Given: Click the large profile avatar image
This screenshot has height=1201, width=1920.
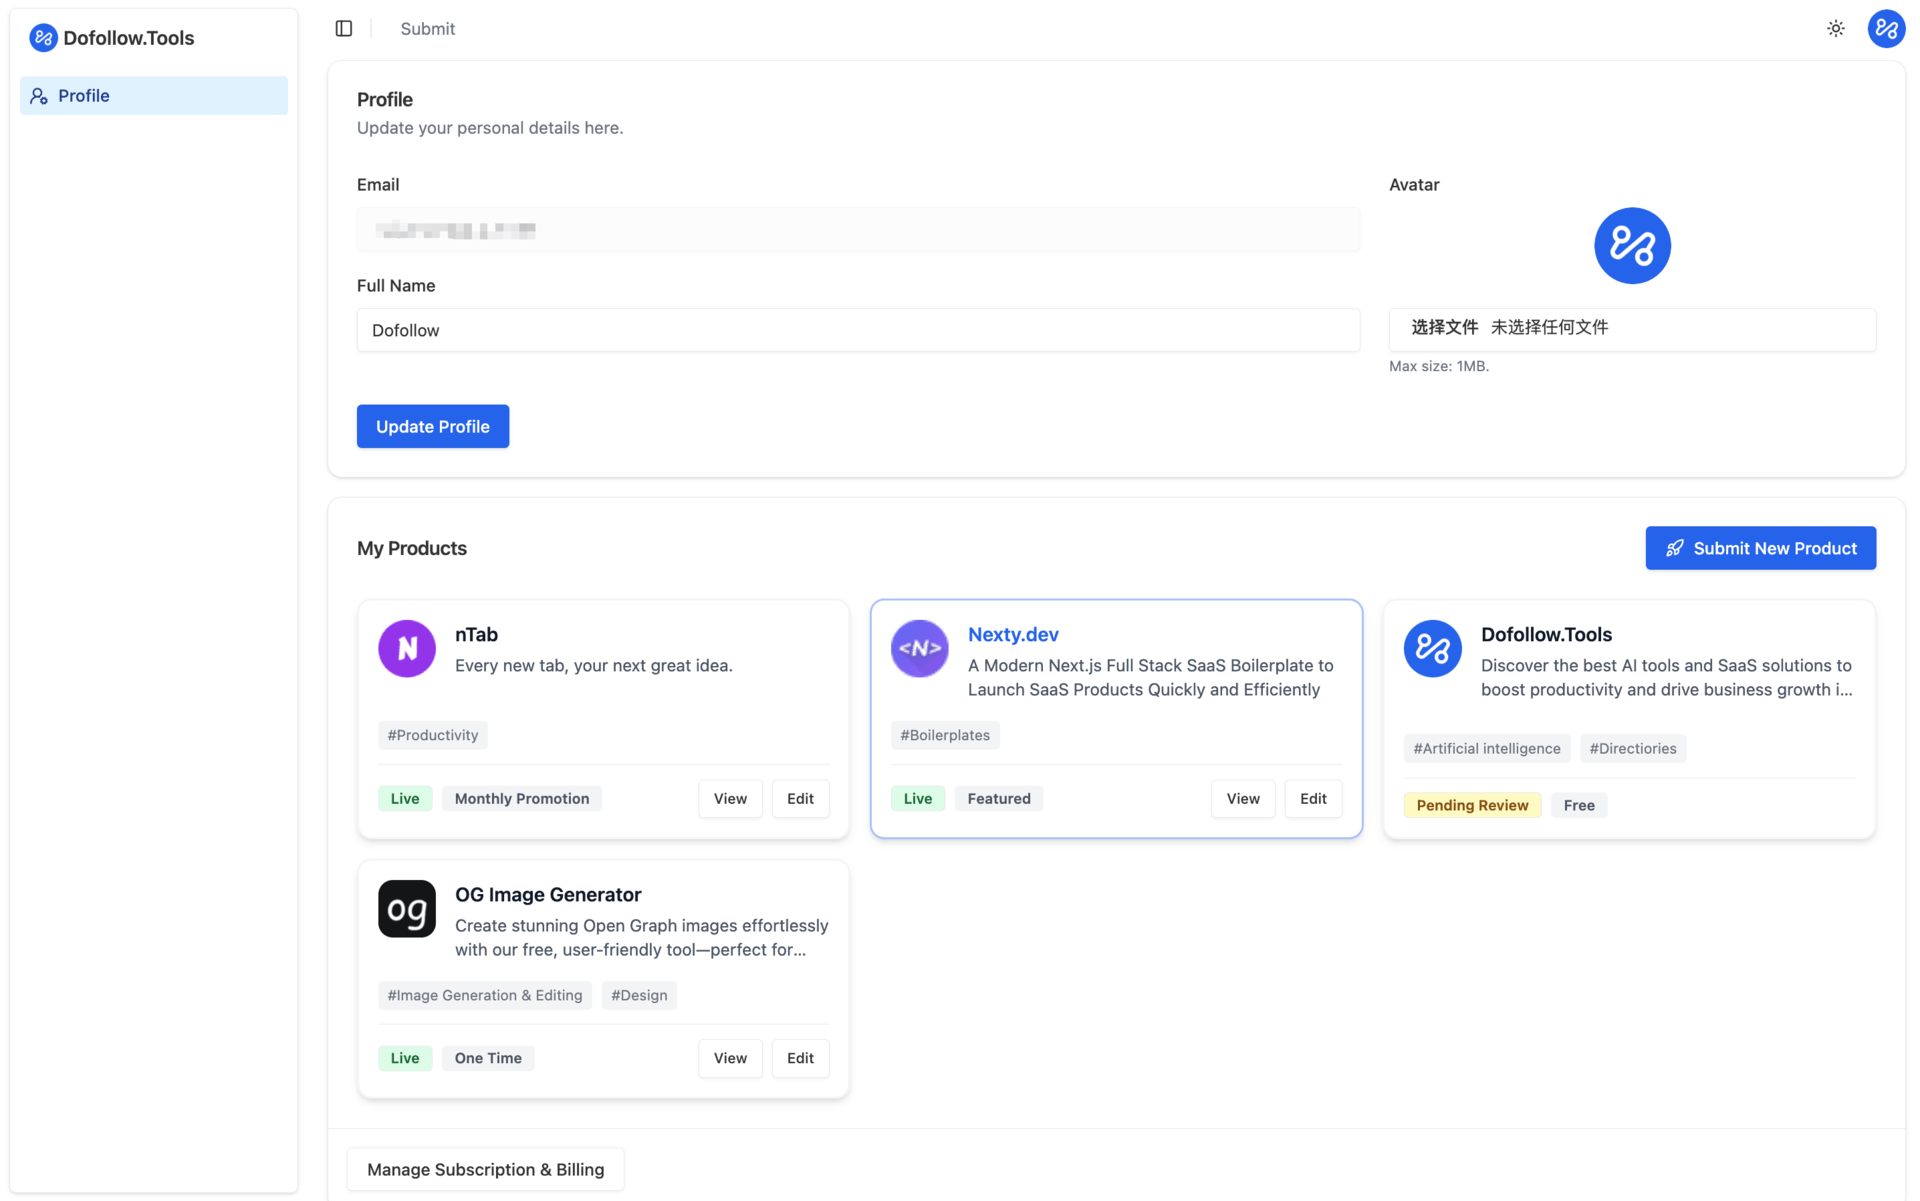Looking at the screenshot, I should (1631, 246).
